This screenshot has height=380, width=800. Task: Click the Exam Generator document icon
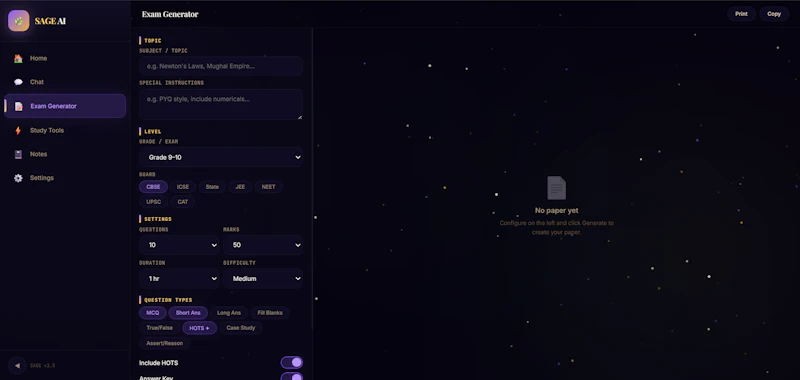pos(18,106)
